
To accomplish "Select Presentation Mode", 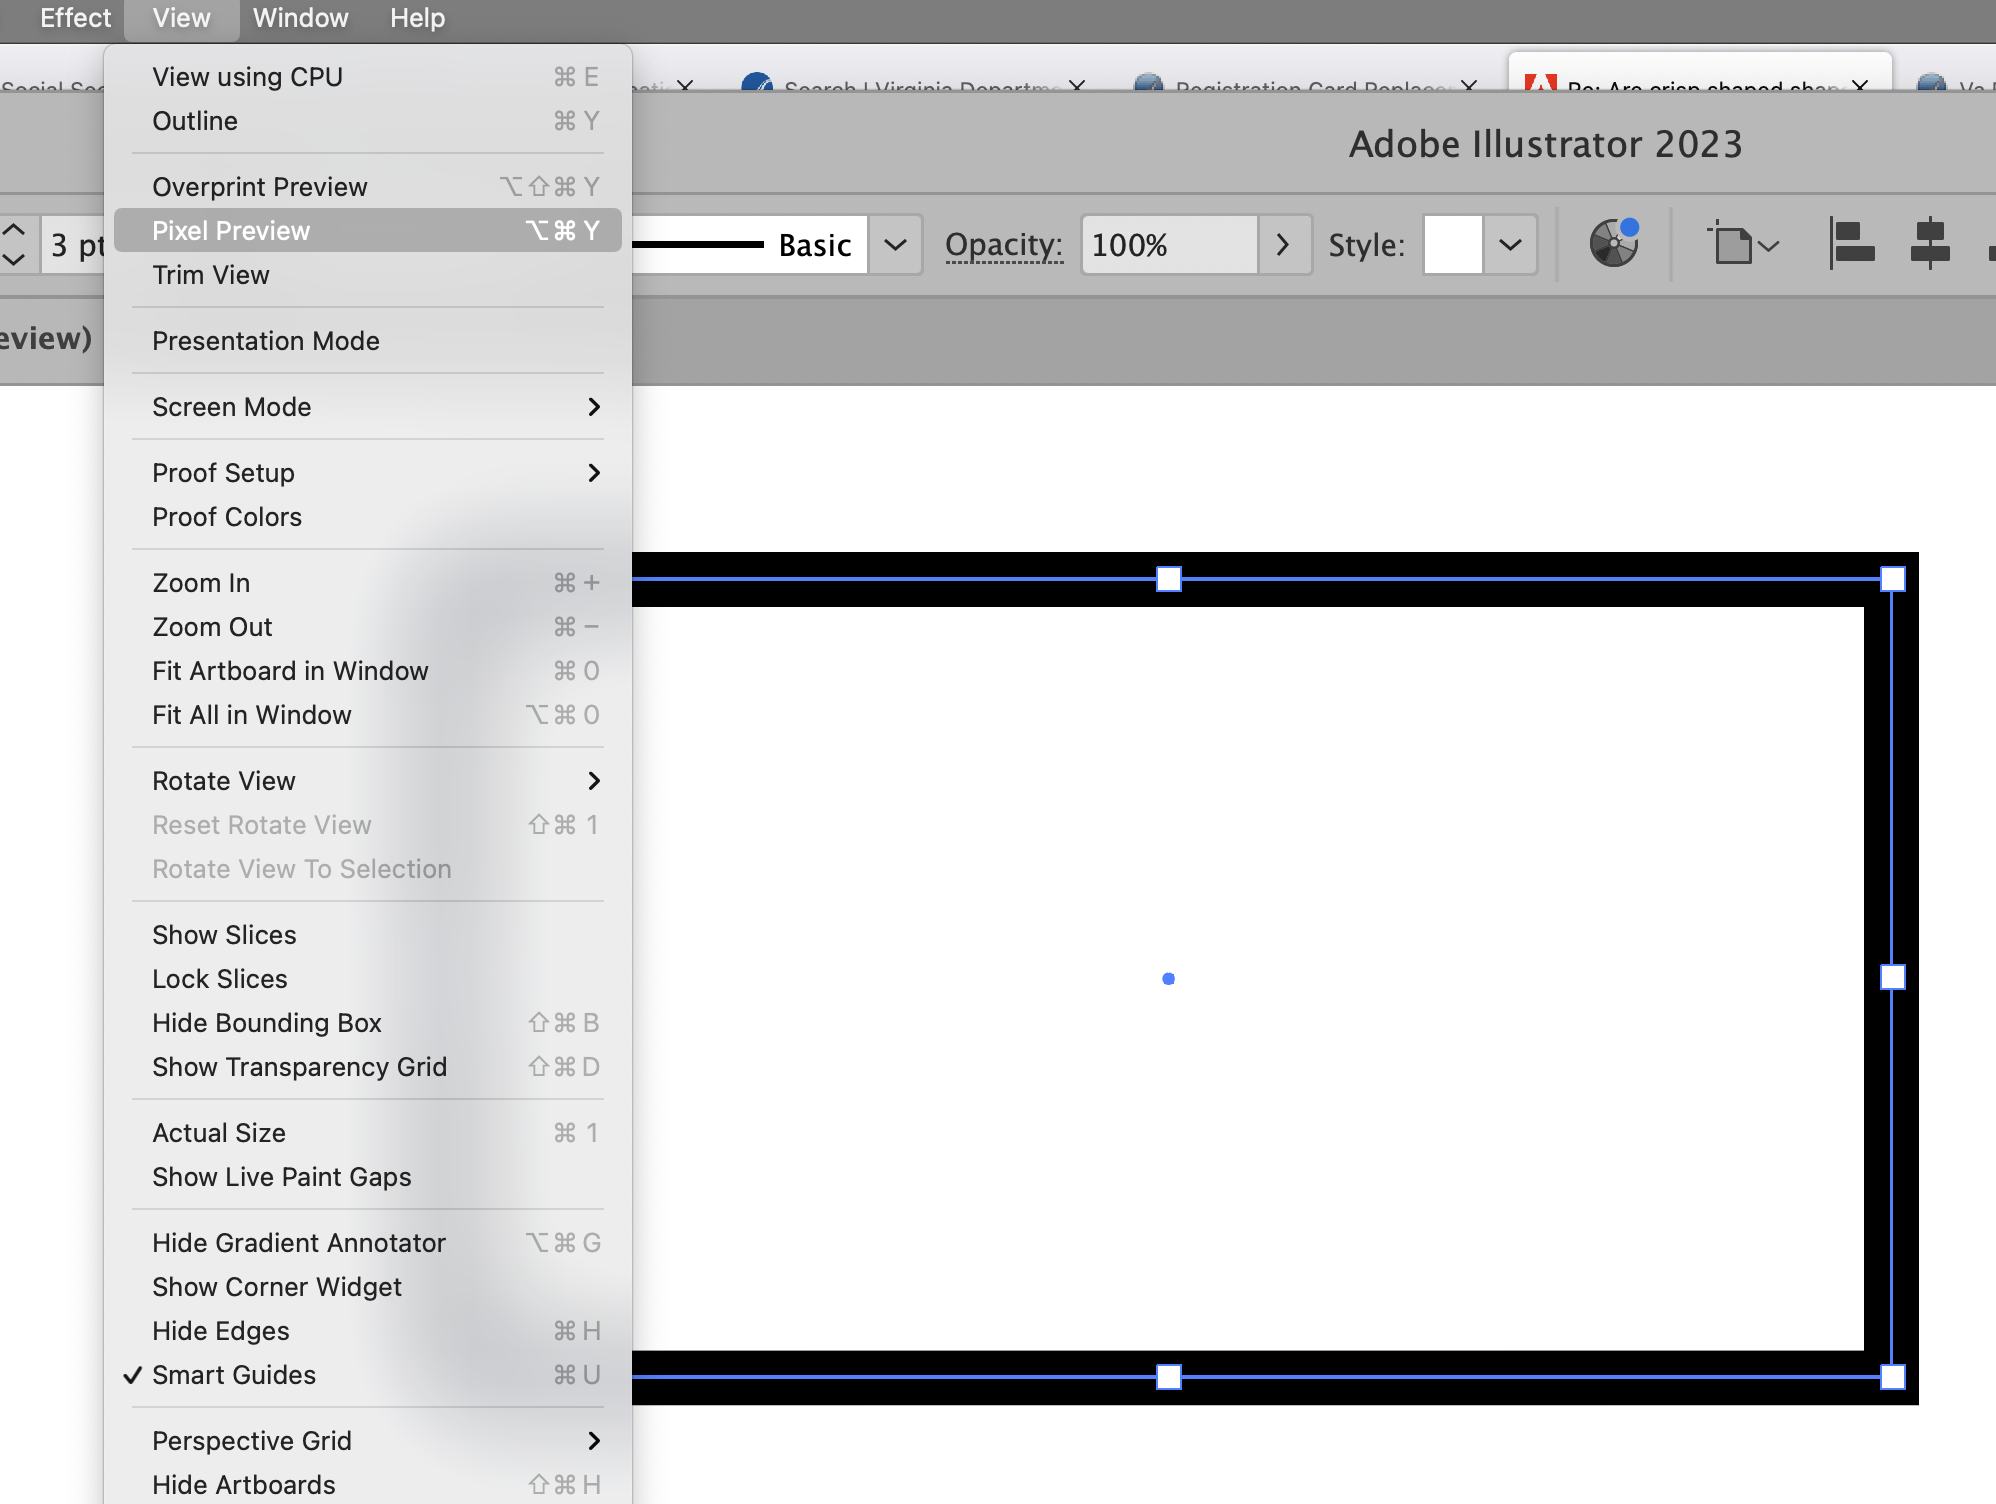I will [x=265, y=340].
